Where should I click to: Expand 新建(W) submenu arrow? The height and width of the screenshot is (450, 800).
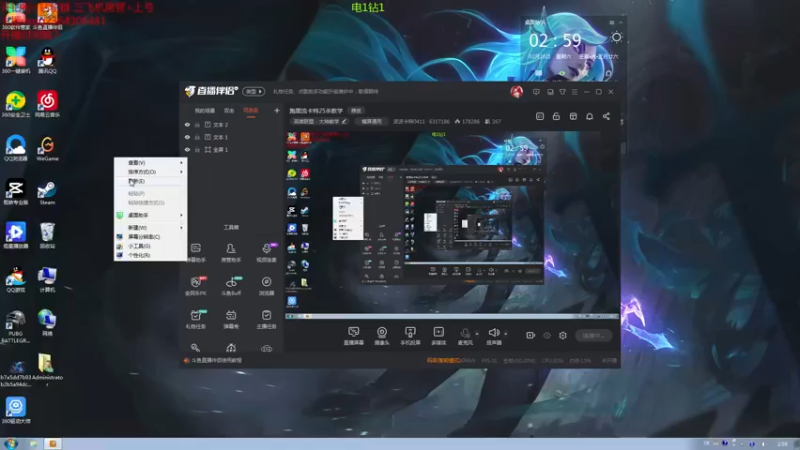tap(181, 228)
